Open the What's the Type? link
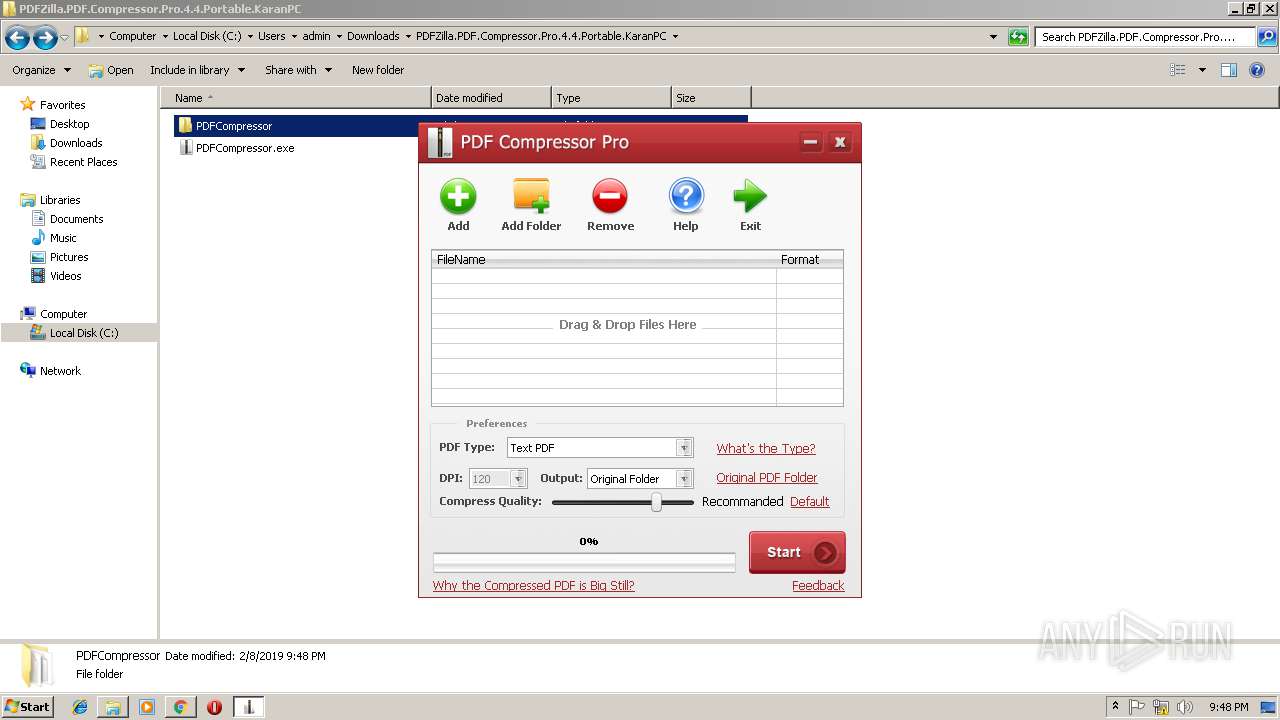The image size is (1280, 720). click(x=766, y=448)
